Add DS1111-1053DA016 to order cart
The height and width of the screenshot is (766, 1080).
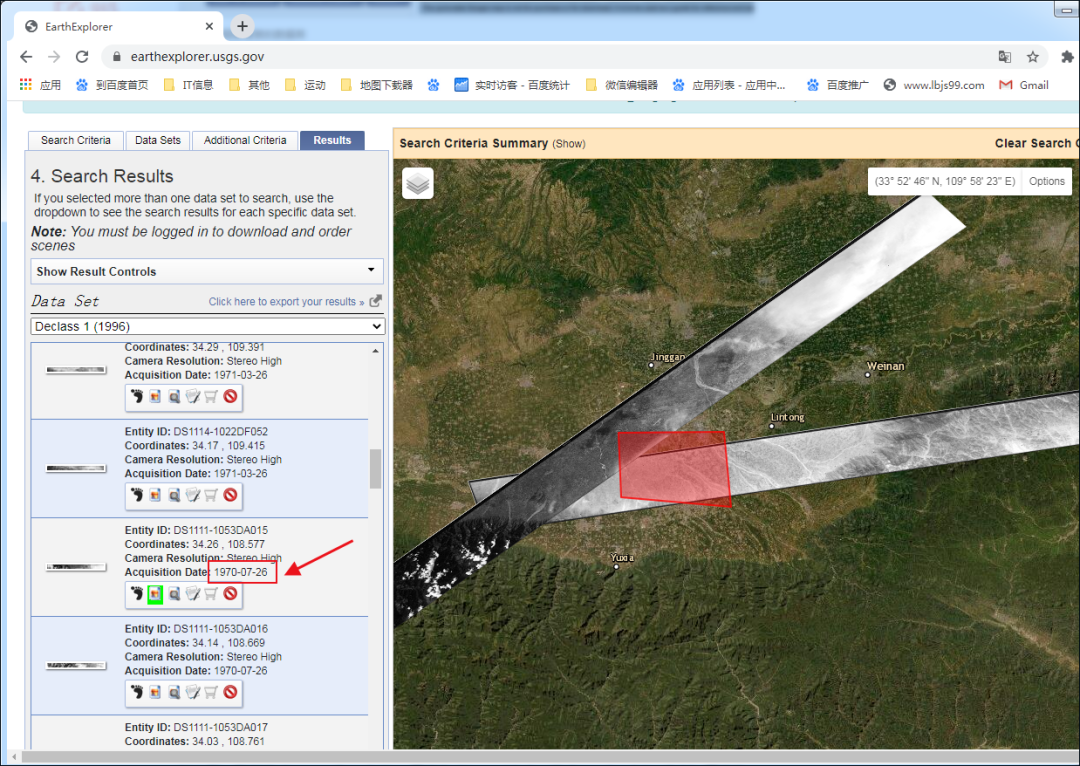[211, 692]
